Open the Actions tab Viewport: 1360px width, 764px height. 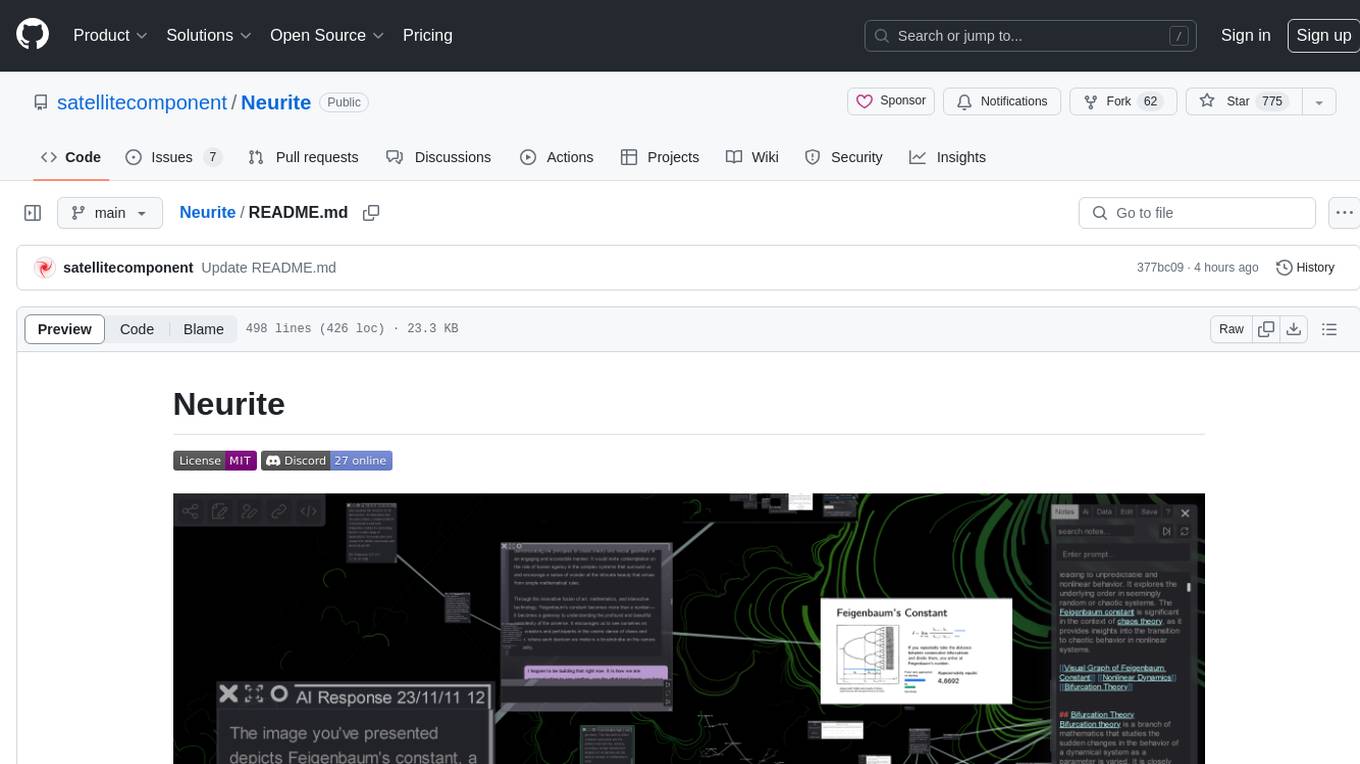tap(557, 157)
